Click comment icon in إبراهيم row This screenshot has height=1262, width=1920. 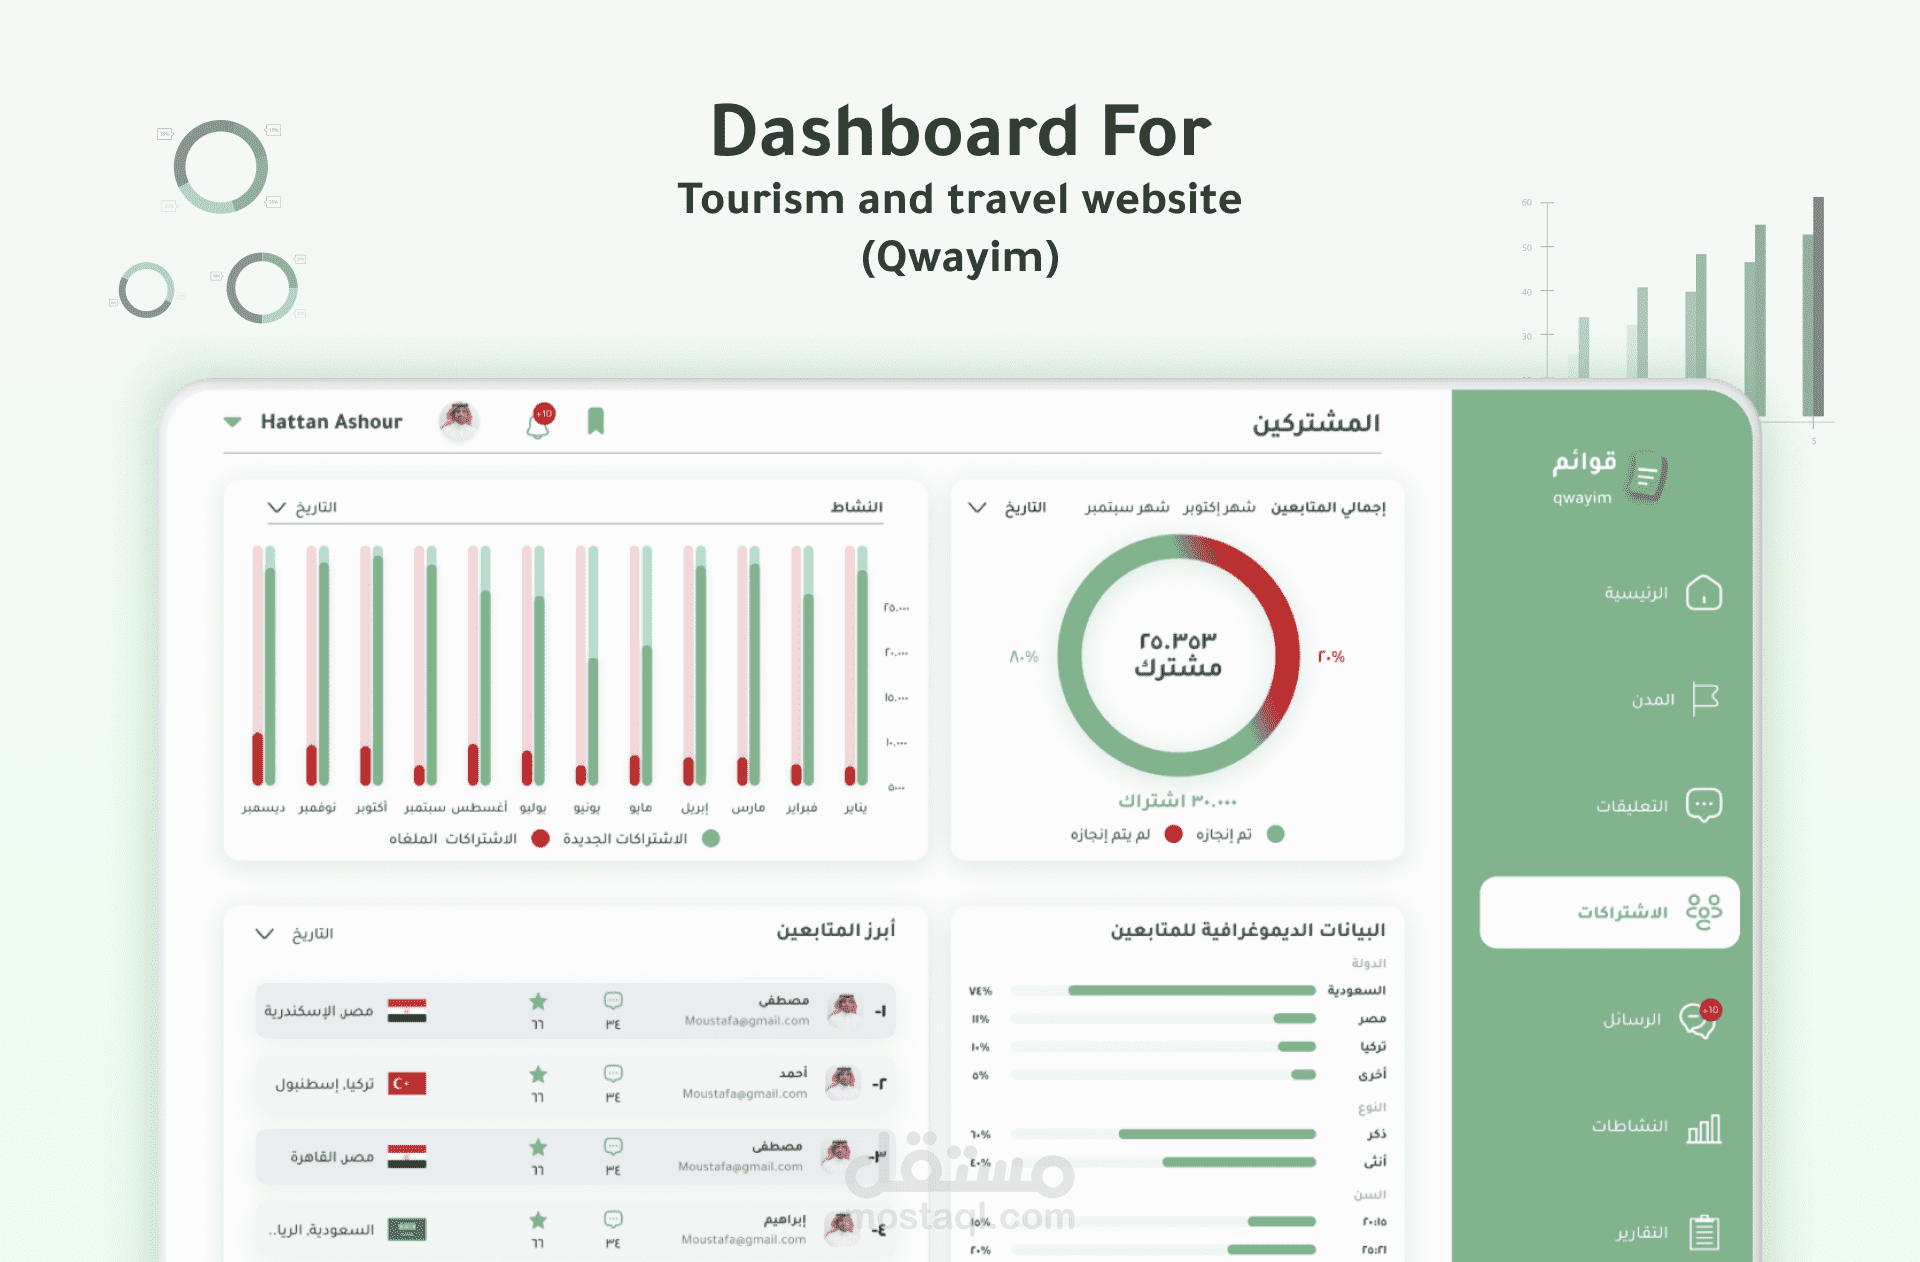pos(613,1220)
